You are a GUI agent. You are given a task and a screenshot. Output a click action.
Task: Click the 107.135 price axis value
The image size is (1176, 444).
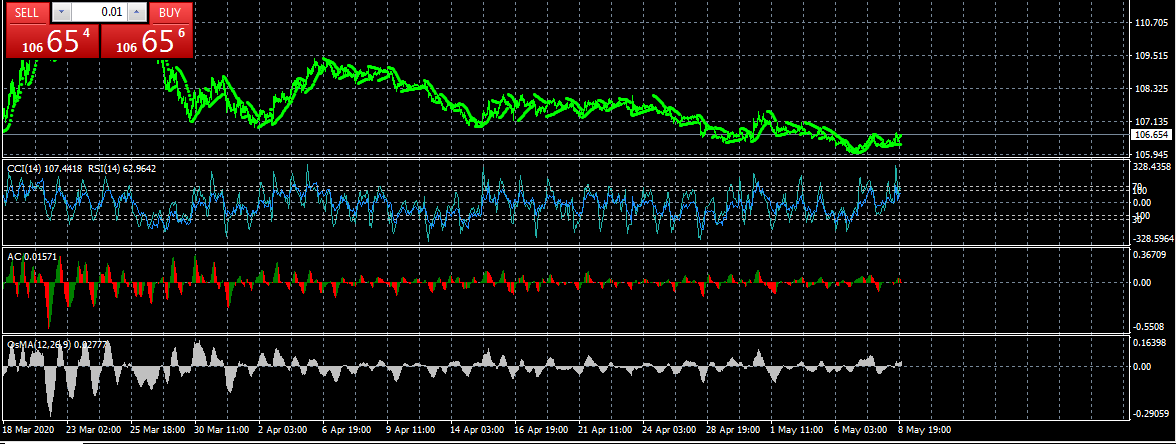click(1151, 122)
